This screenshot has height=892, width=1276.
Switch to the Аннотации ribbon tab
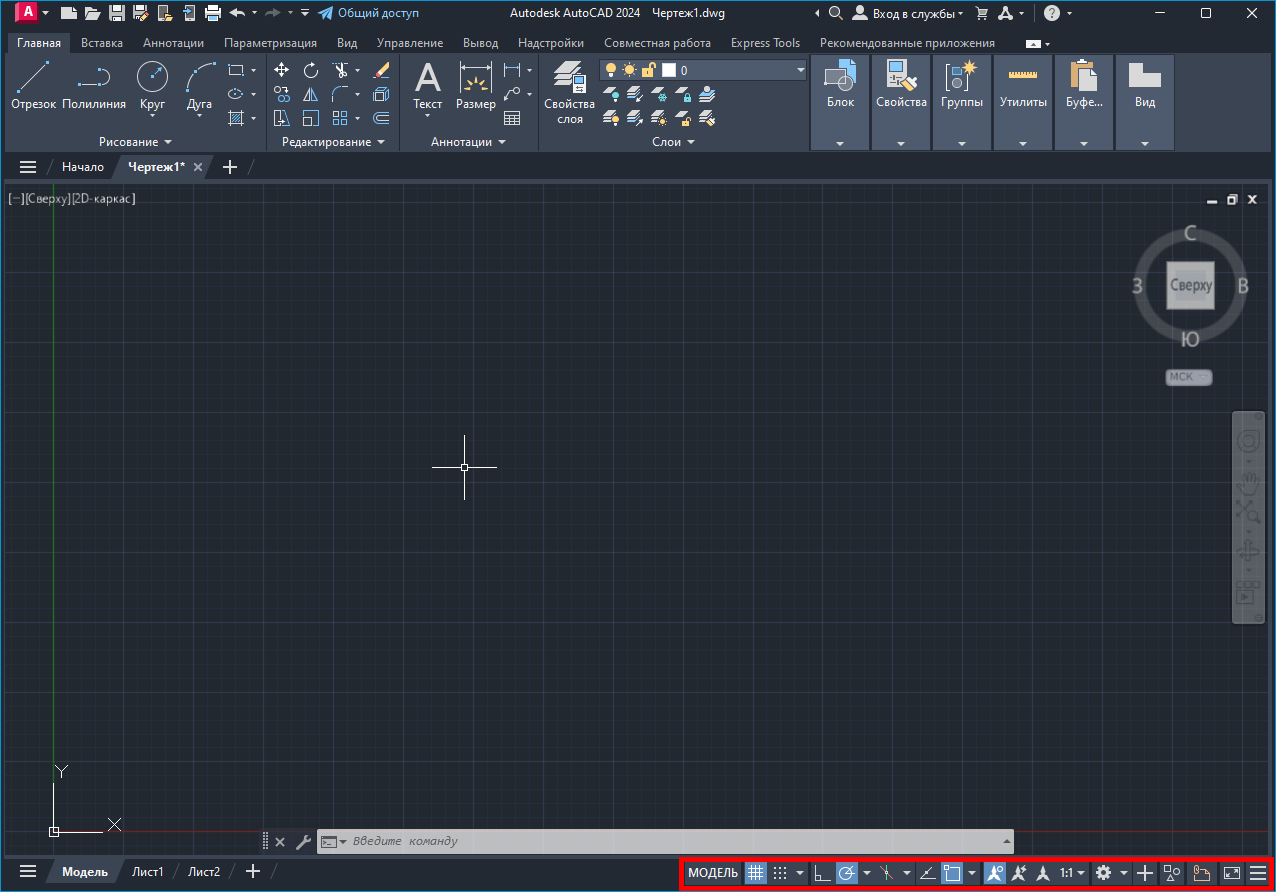click(173, 43)
